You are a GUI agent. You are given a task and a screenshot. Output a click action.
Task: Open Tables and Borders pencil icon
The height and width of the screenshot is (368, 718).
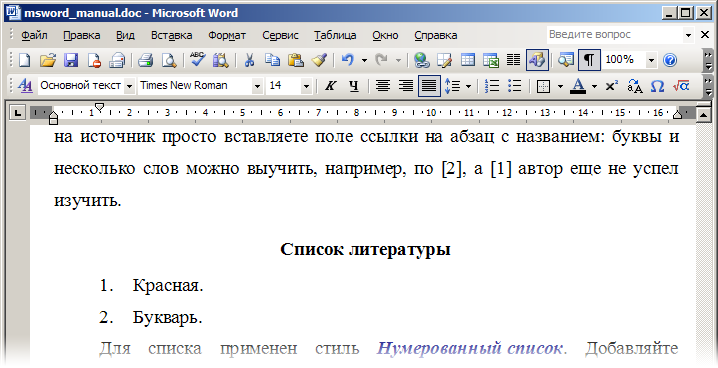[x=444, y=60]
